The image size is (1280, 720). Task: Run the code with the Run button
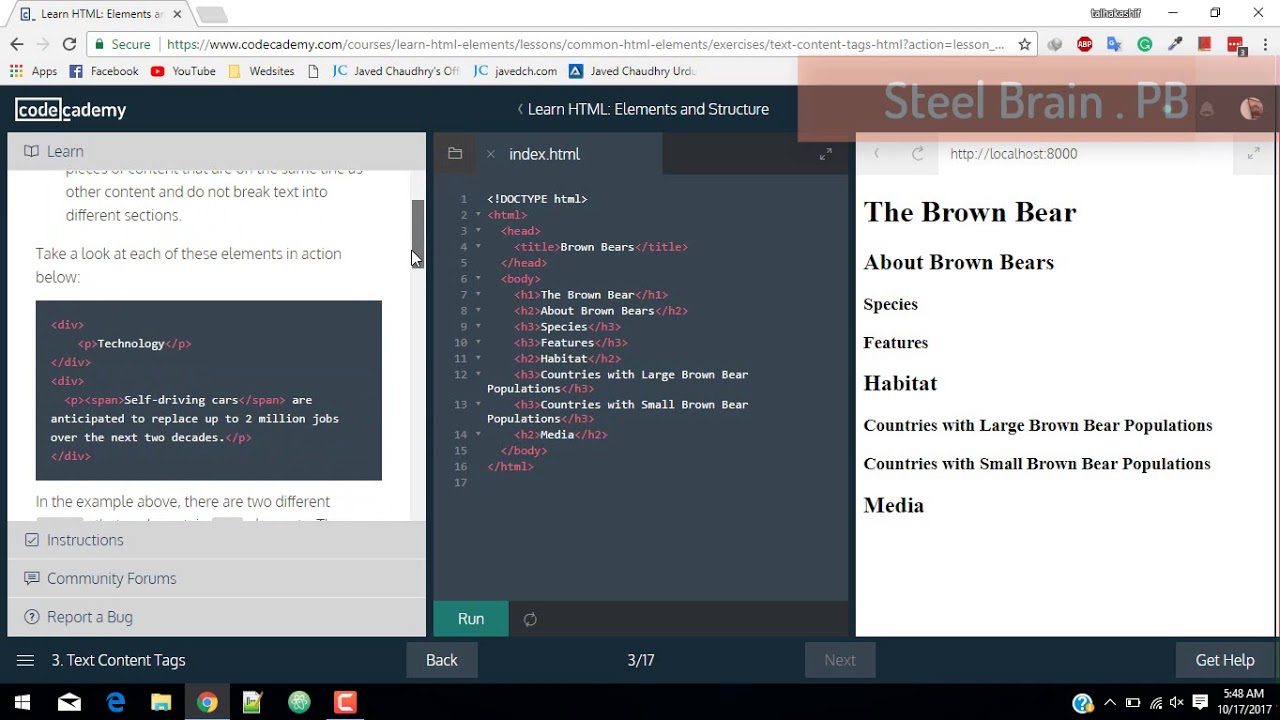point(471,619)
